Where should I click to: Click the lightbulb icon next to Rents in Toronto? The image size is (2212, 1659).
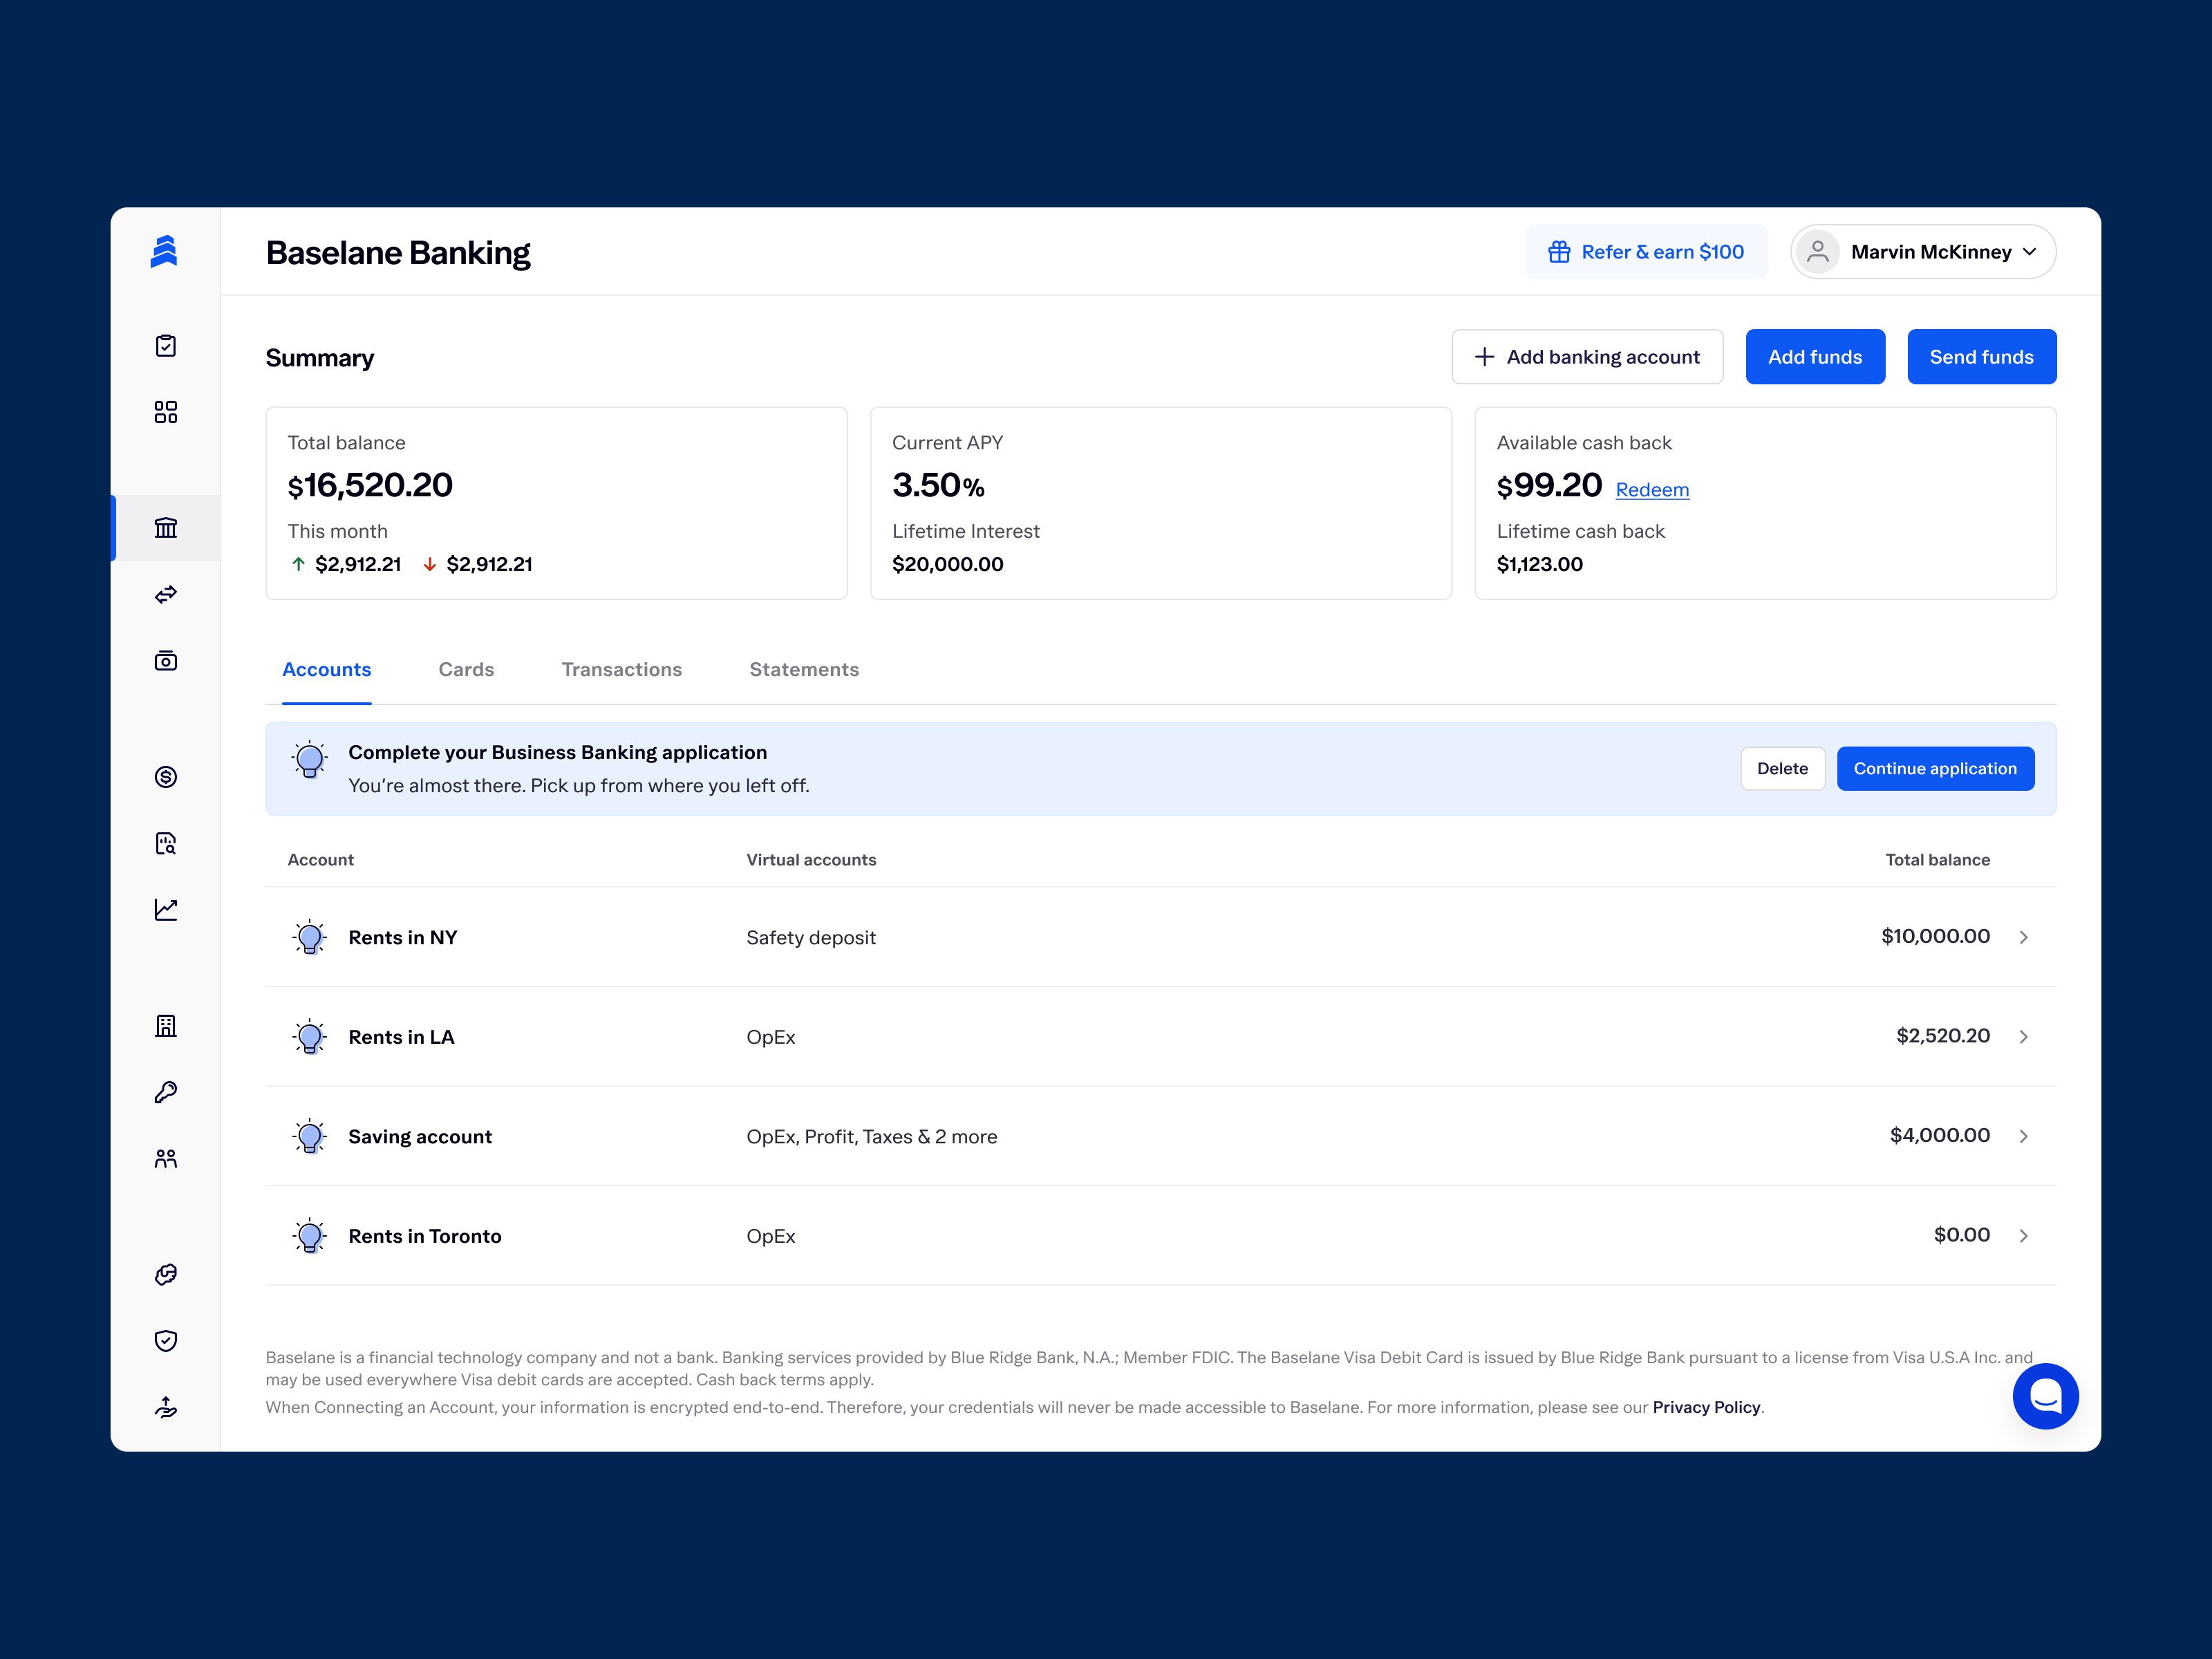(310, 1236)
